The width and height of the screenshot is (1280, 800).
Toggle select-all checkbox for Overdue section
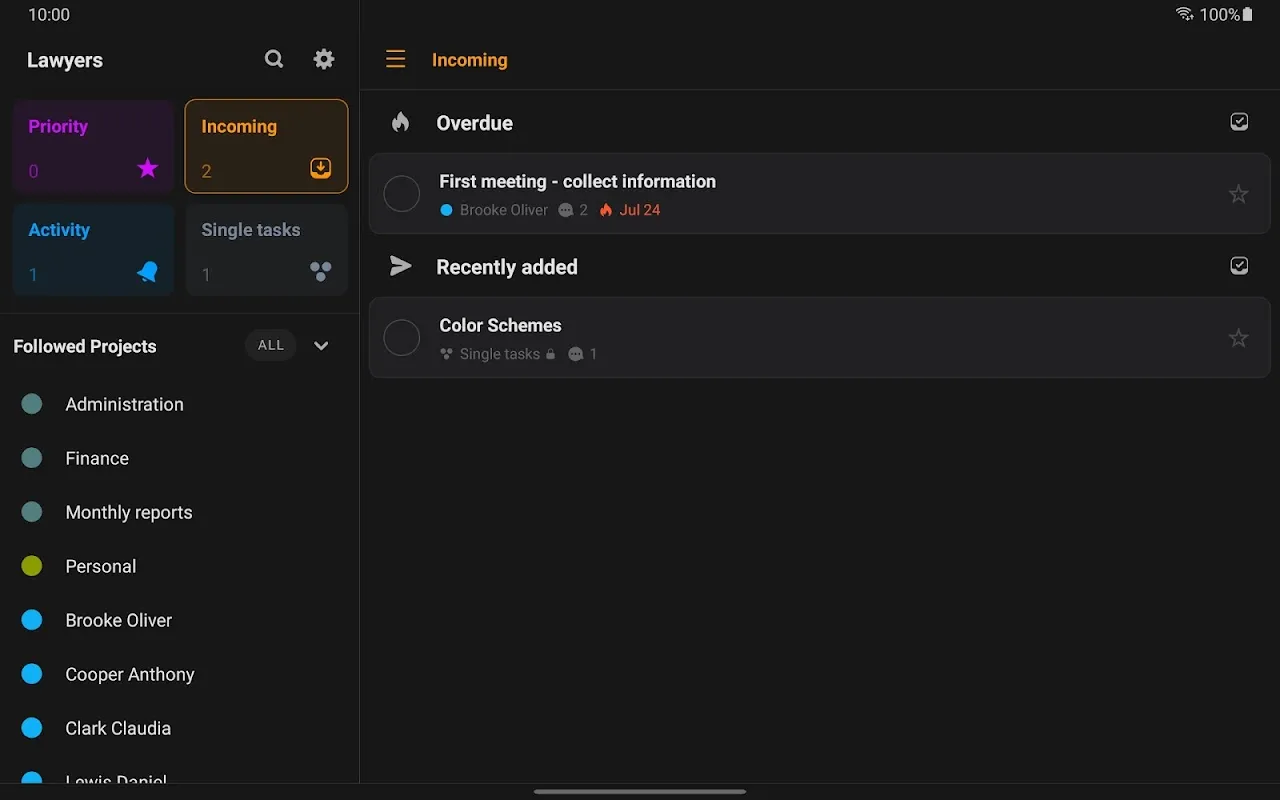(x=1239, y=122)
